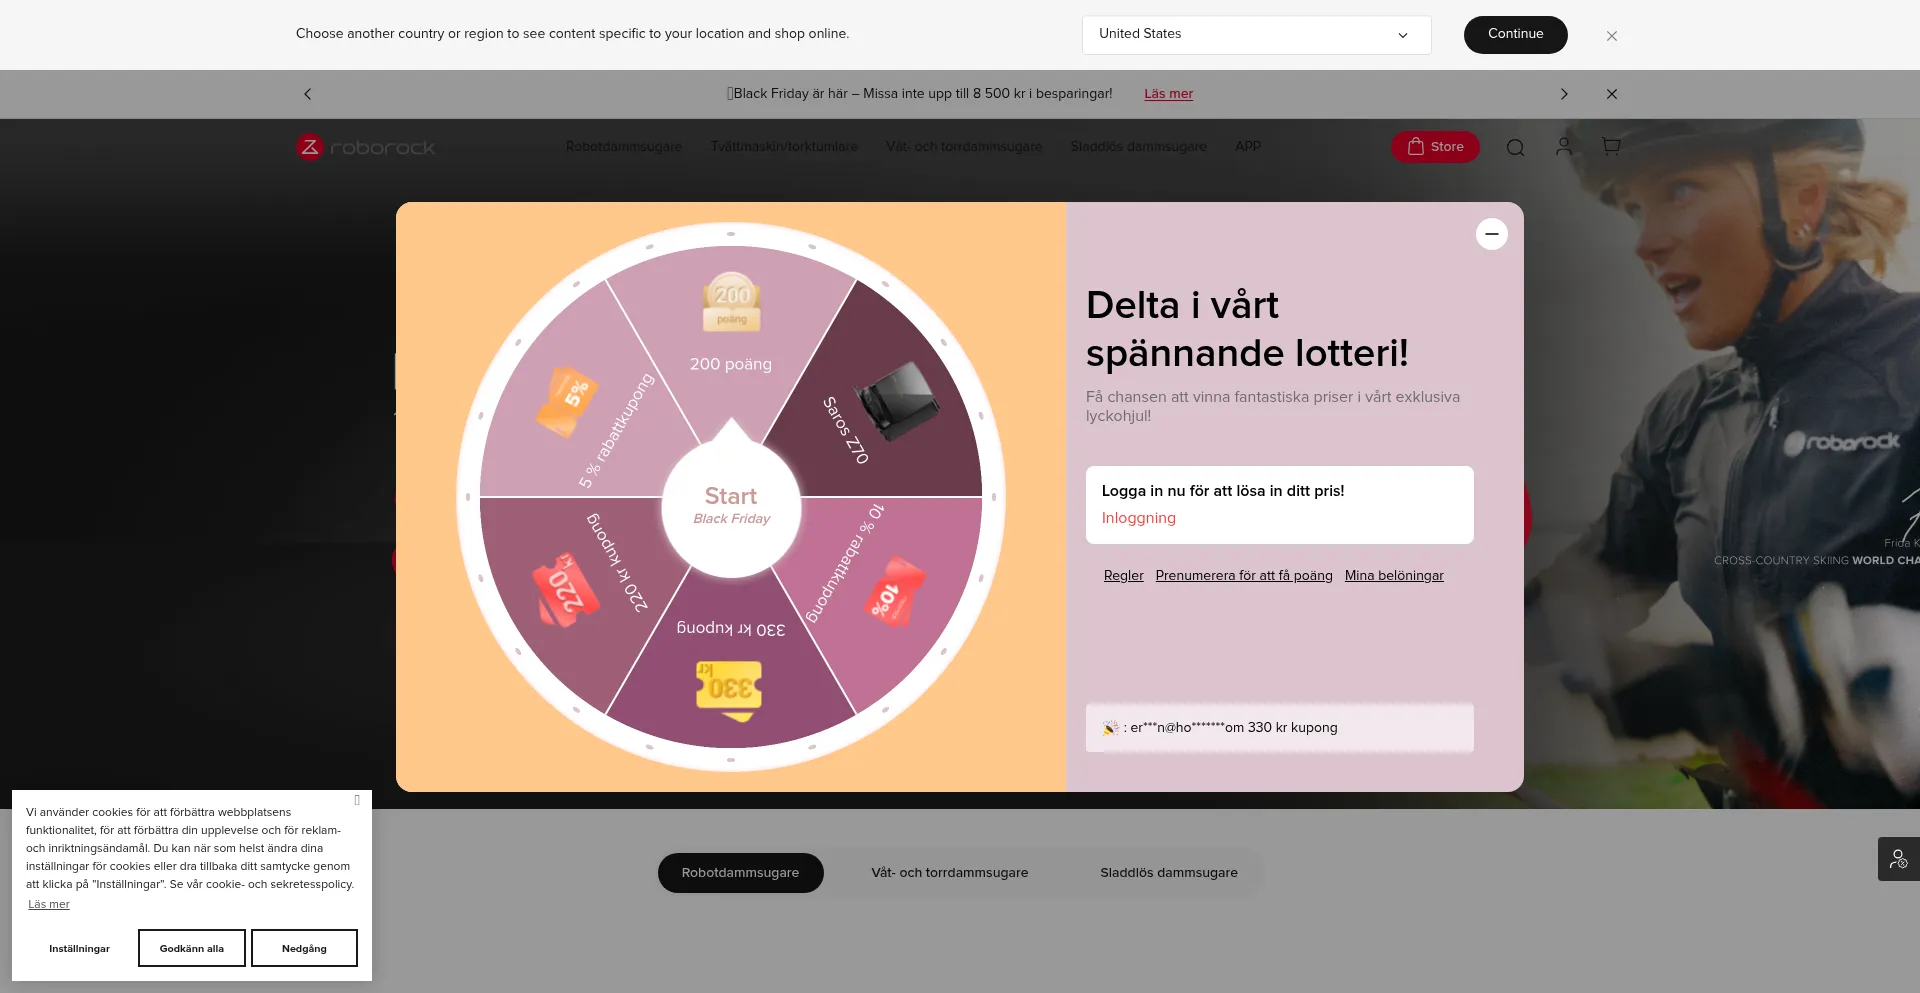Select the Sladdlös dammsugare category tab
Viewport: 1920px width, 993px height.
(1169, 873)
